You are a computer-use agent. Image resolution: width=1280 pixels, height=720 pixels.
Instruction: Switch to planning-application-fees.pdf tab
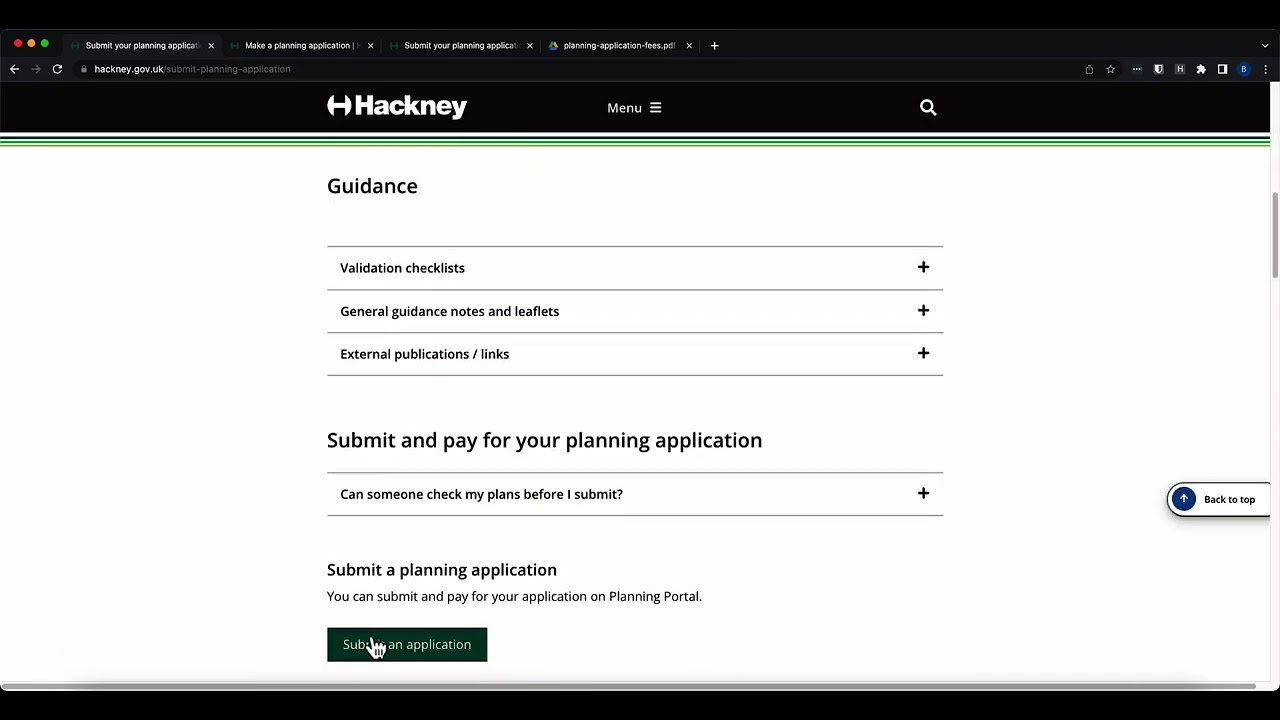pyautogui.click(x=619, y=45)
